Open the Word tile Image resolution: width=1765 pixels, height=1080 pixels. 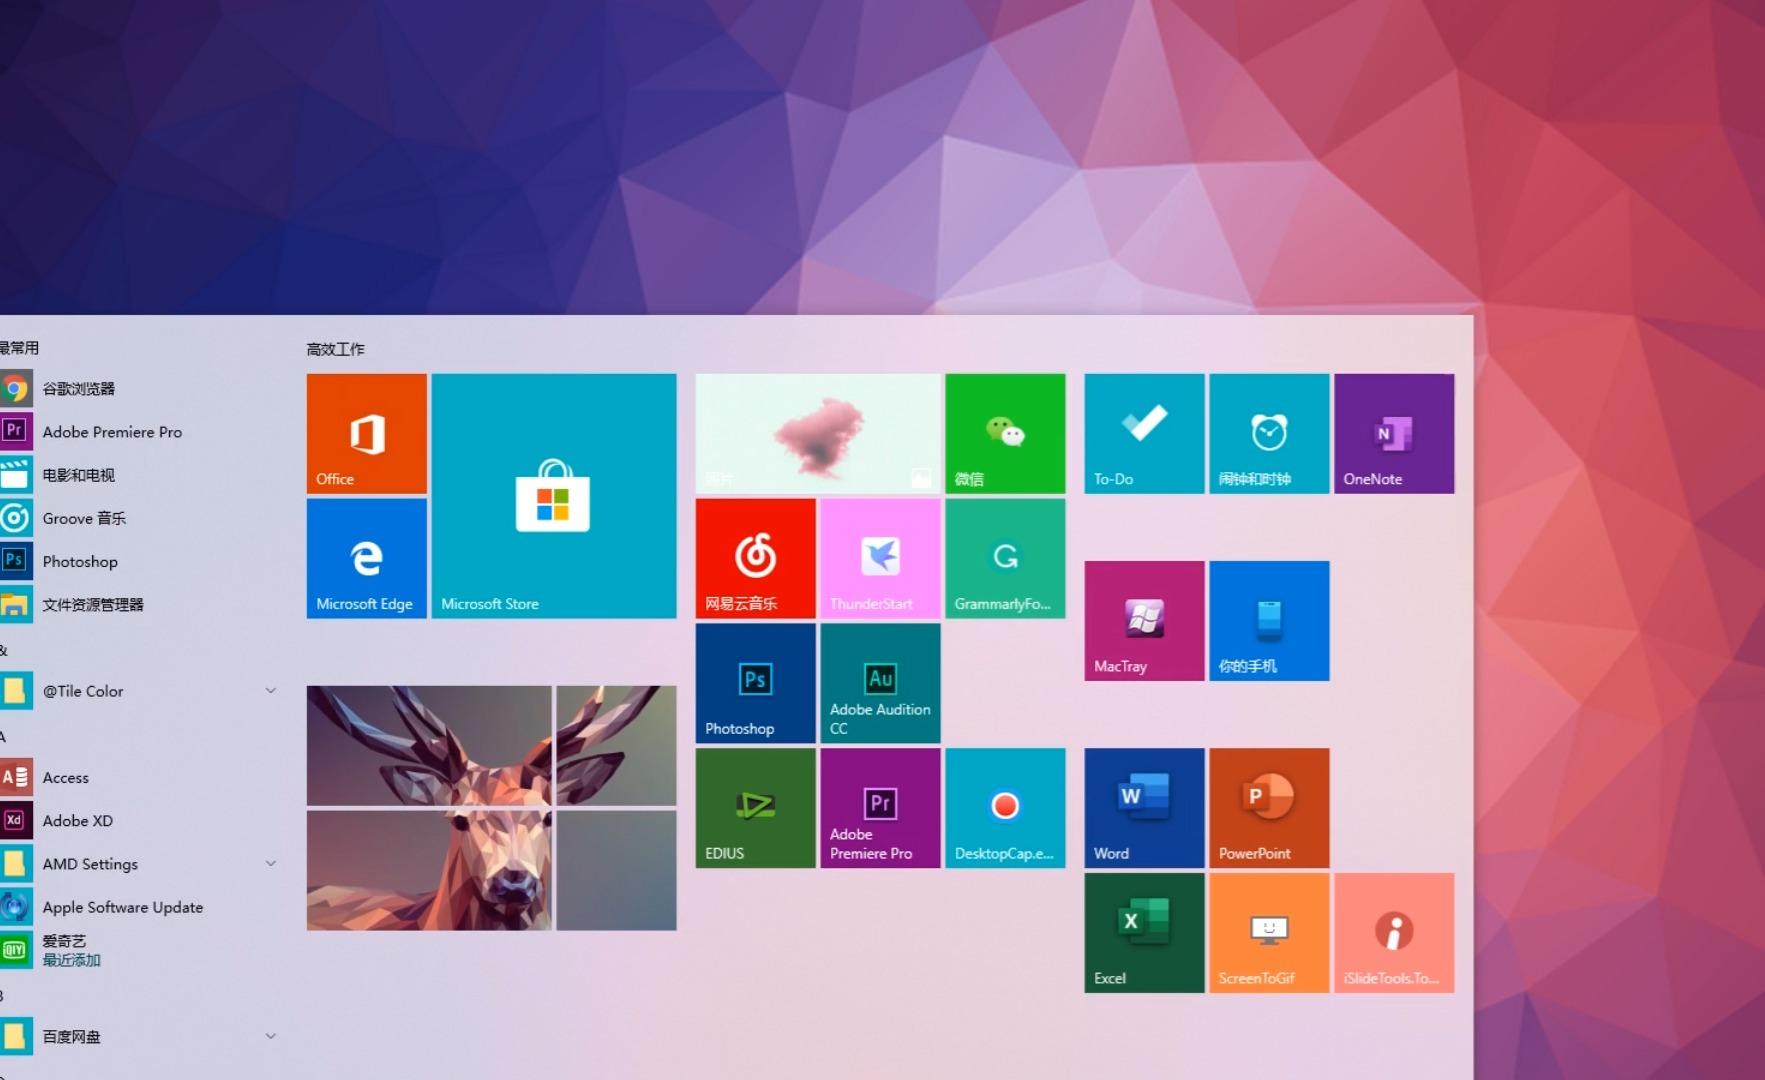point(1143,807)
